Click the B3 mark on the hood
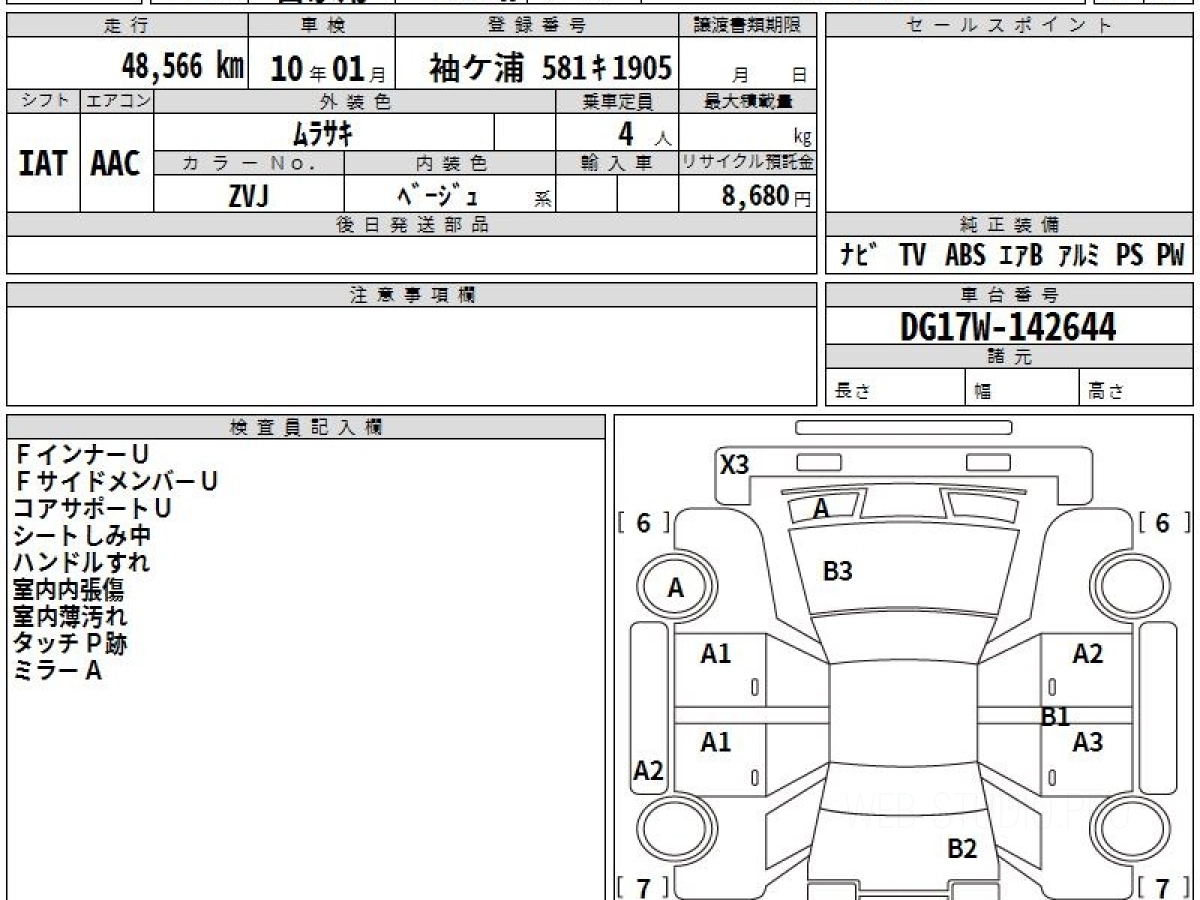Image resolution: width=1200 pixels, height=900 pixels. tap(837, 572)
